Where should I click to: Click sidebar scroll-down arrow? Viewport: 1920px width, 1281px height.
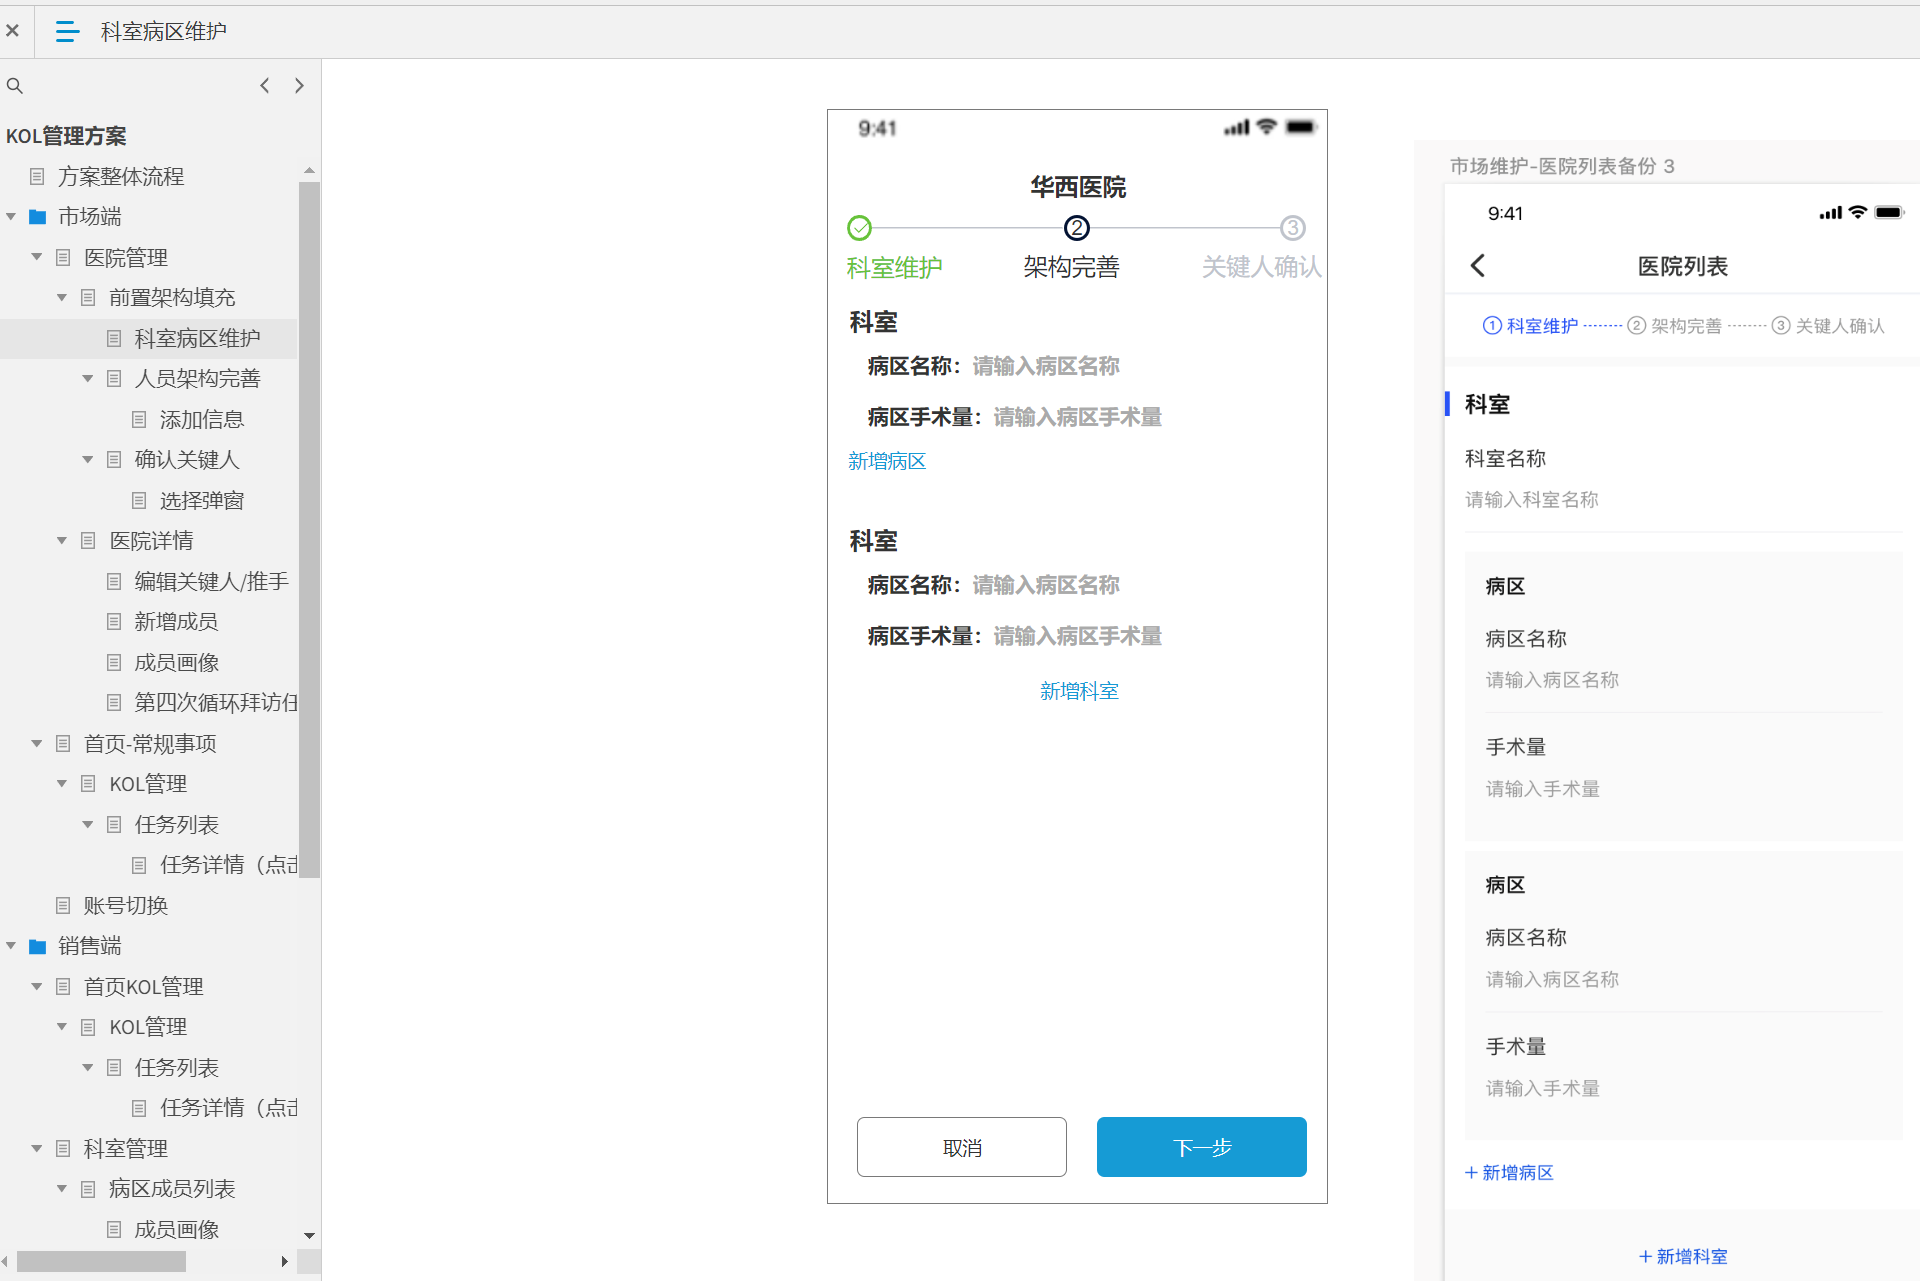pos(309,1236)
